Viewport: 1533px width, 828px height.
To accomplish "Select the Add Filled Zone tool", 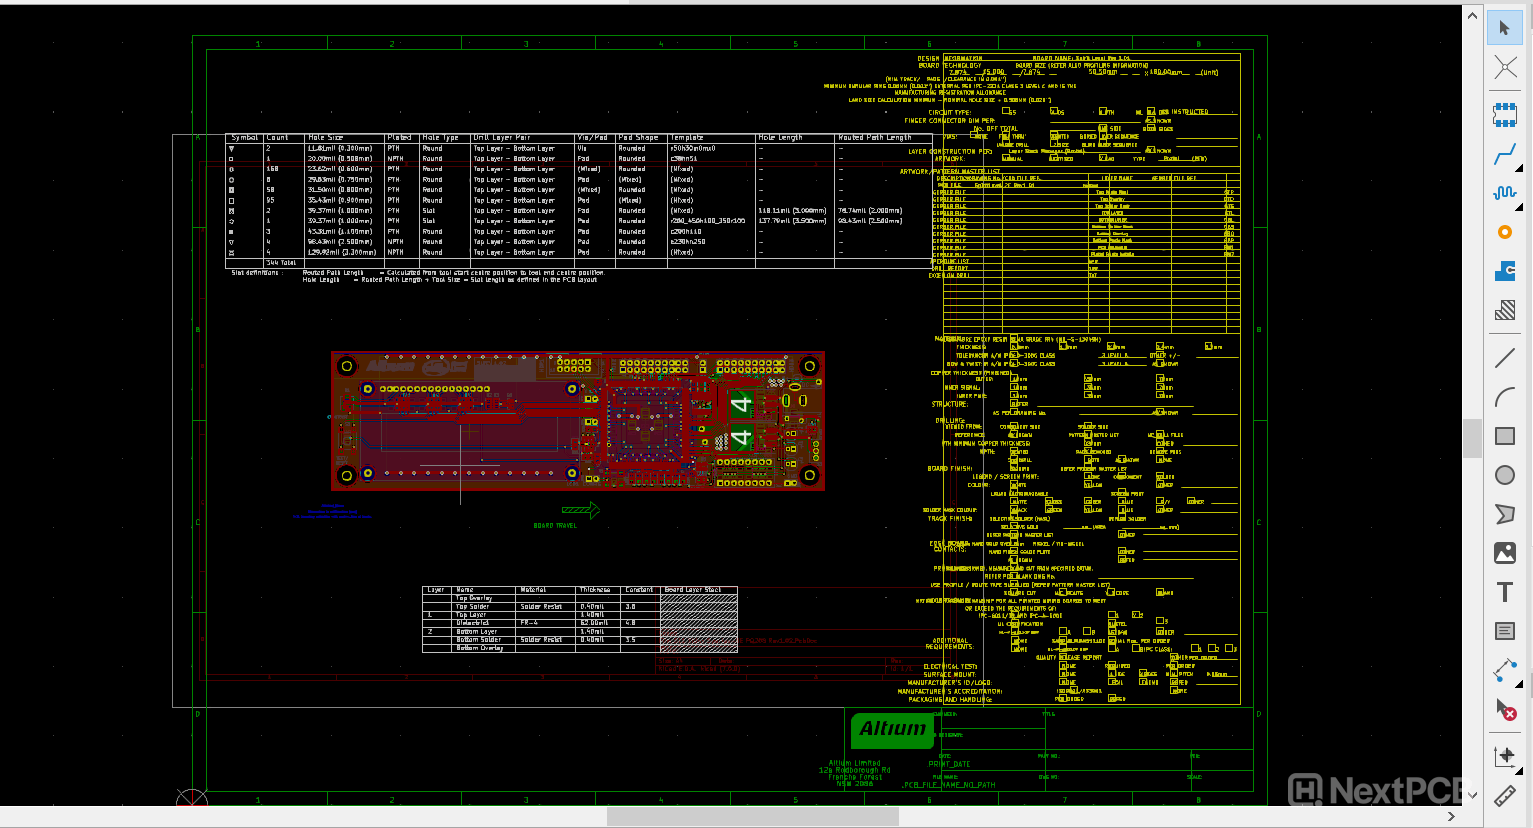I will tap(1505, 271).
